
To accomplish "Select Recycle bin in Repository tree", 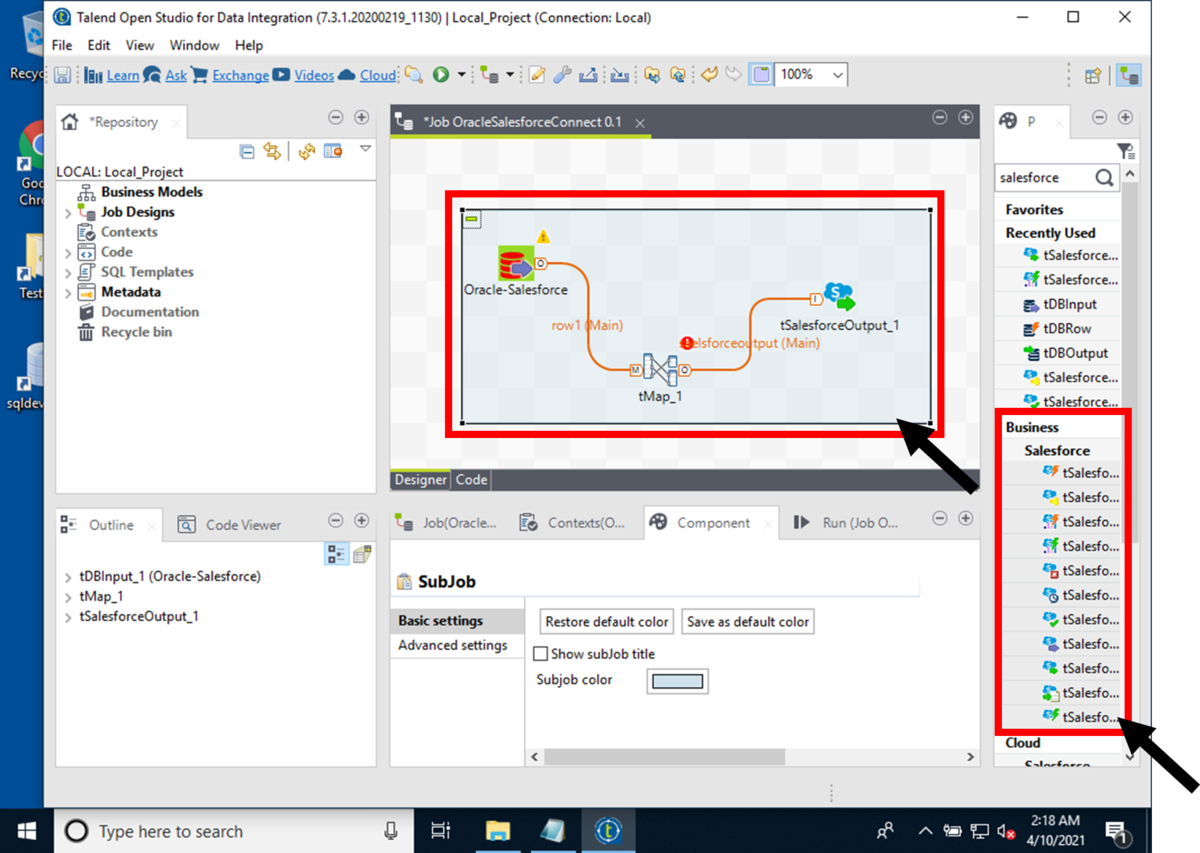I will click(136, 332).
